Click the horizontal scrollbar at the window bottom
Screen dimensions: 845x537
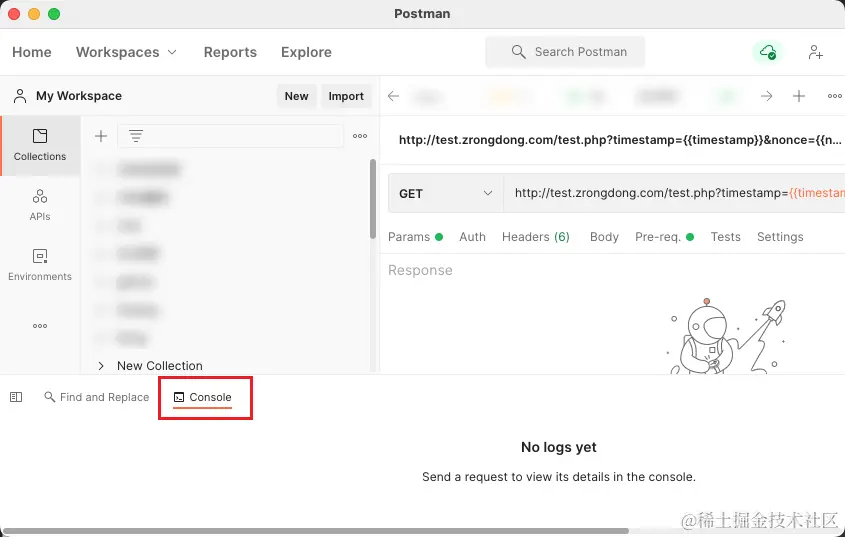click(316, 531)
